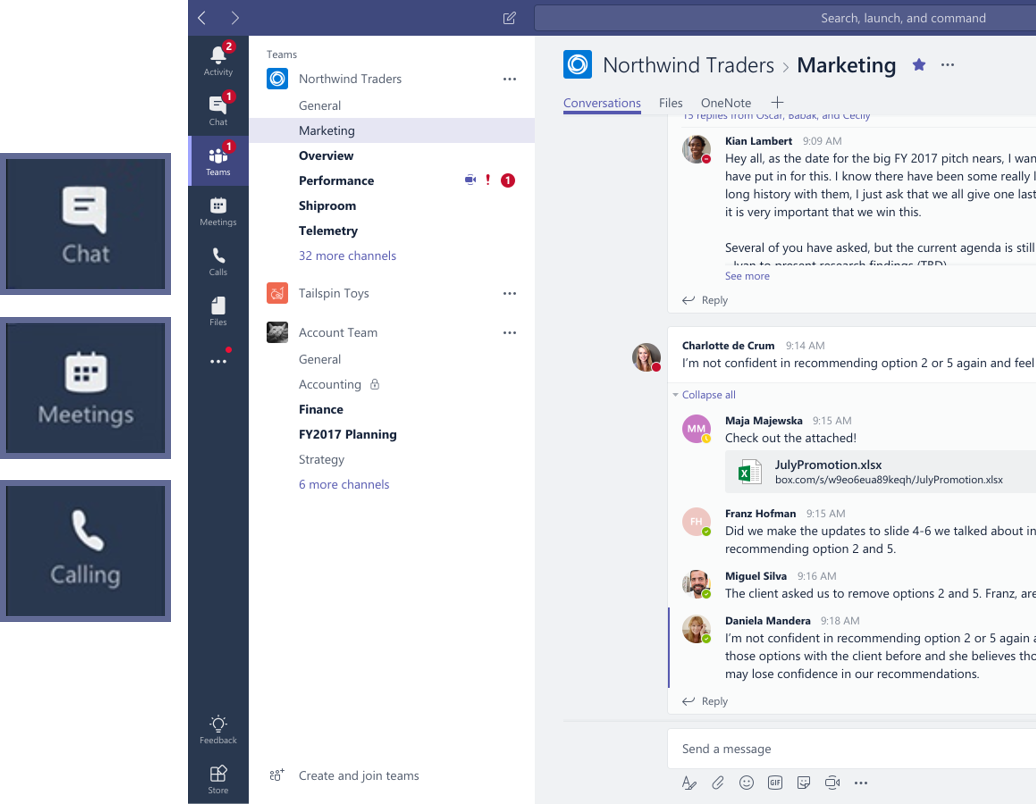
Task: Open the Activity feed in sidebar
Action: (218, 61)
